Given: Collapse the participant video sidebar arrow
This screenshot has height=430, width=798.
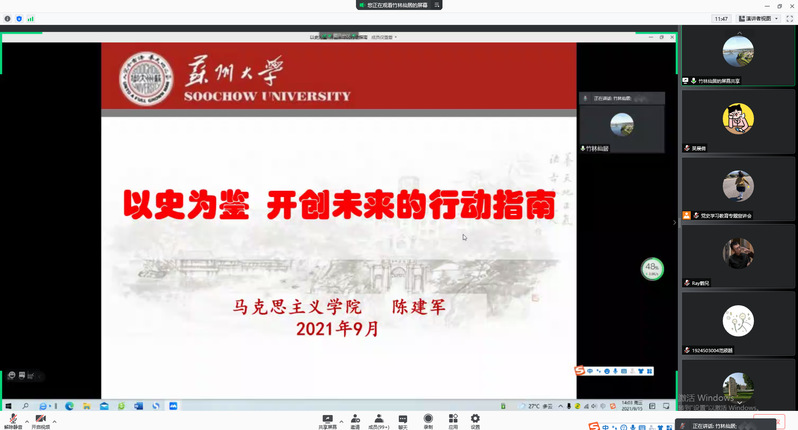Looking at the screenshot, I should [675, 223].
